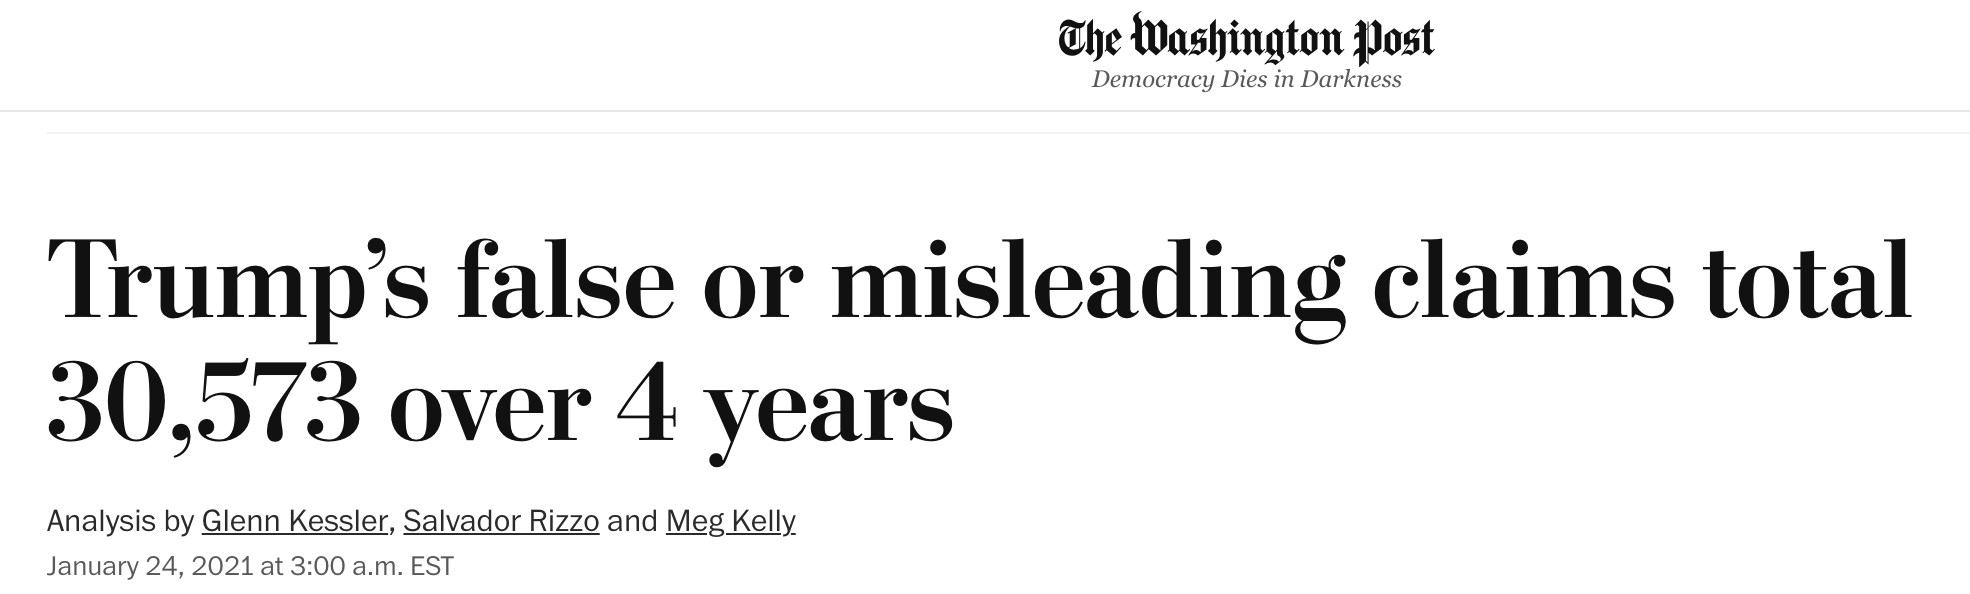Image resolution: width=1970 pixels, height=594 pixels.
Task: Click the 3:00 a.m. EST time
Action: point(371,567)
